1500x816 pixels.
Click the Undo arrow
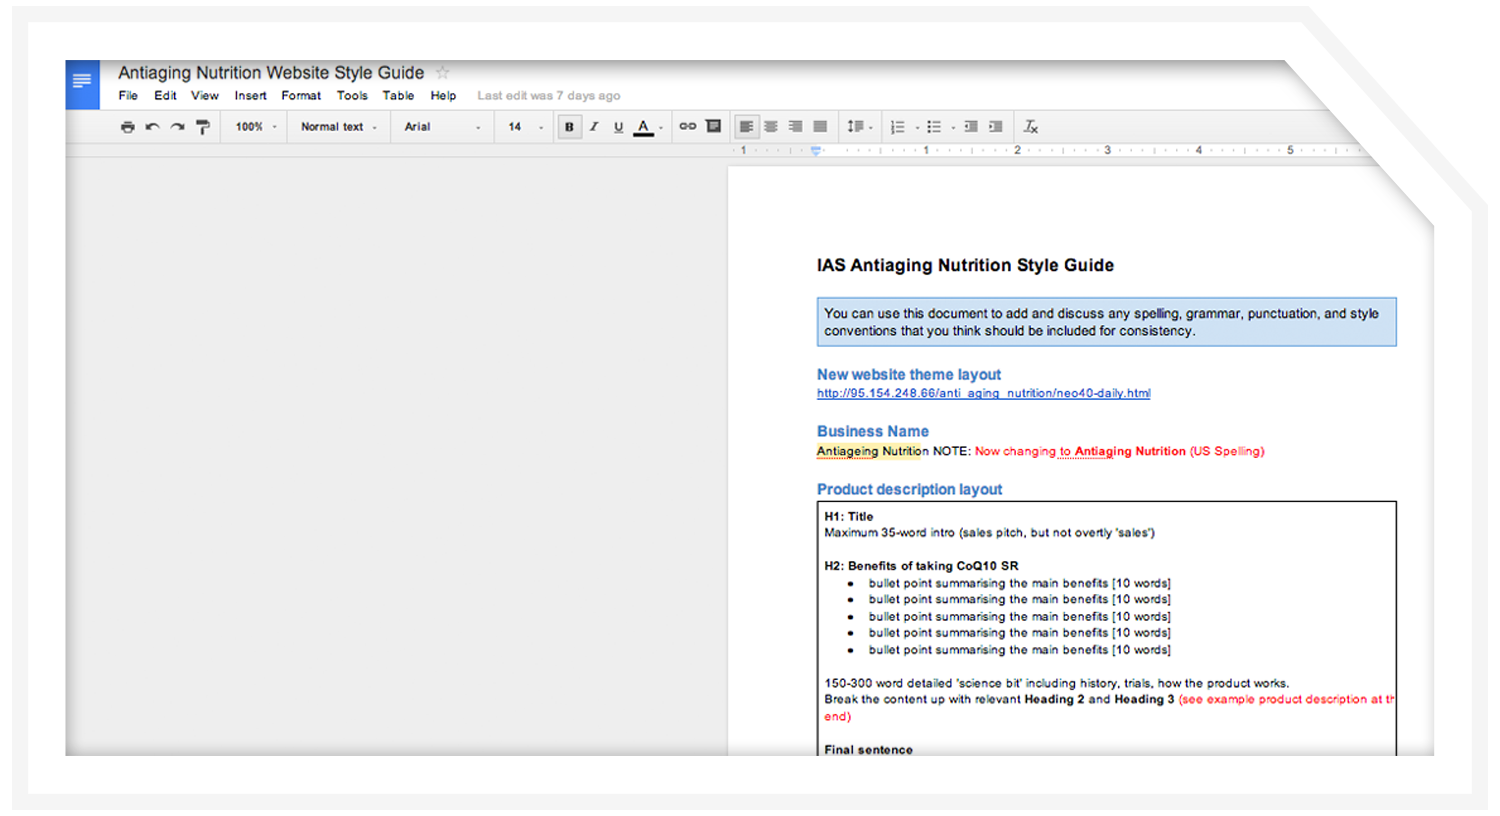152,127
